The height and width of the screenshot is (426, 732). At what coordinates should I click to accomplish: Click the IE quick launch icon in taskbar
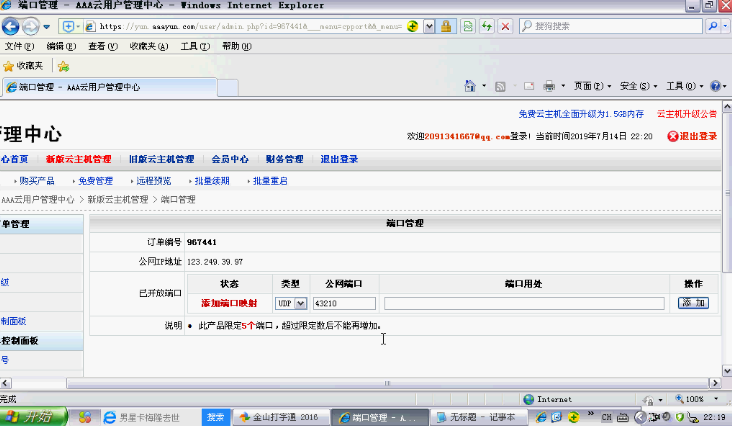tap(541, 417)
